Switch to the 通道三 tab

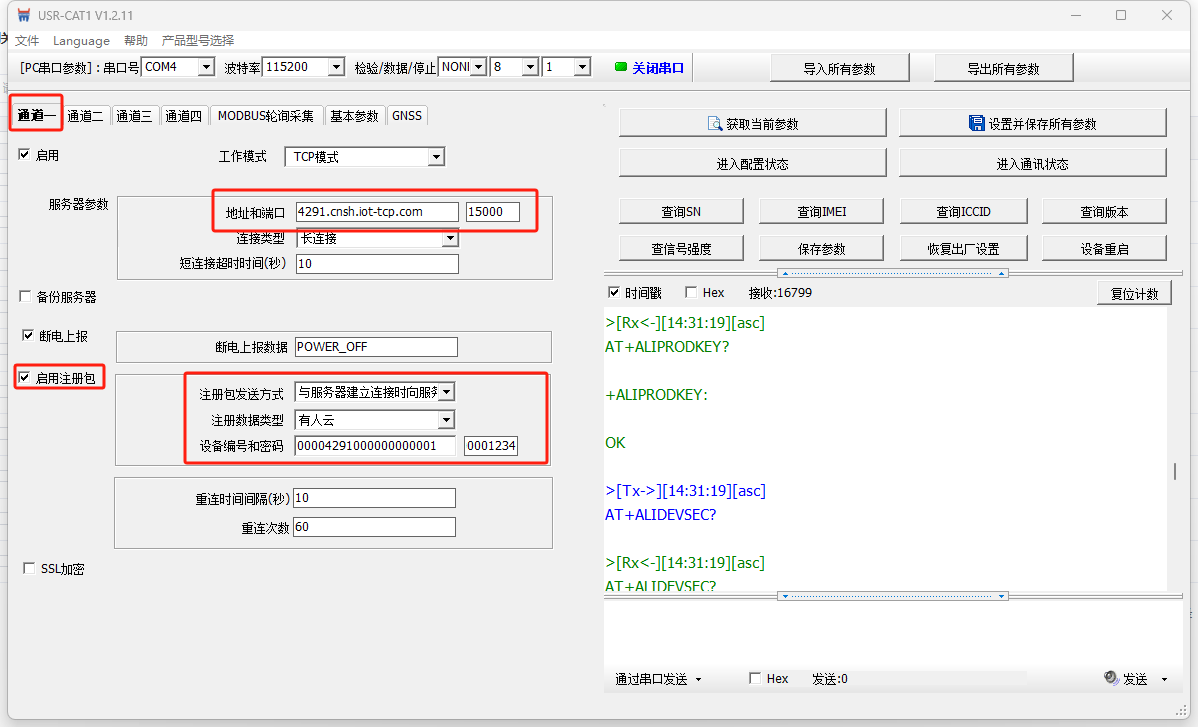134,115
